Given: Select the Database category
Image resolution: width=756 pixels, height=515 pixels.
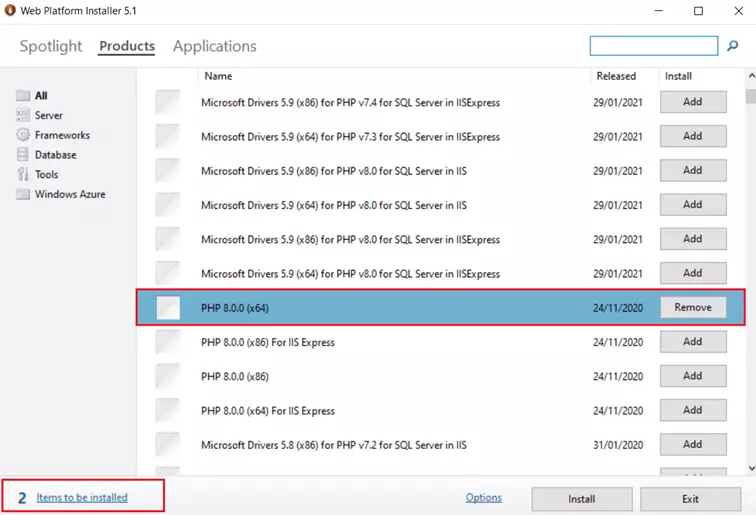Looking at the screenshot, I should 55,155.
